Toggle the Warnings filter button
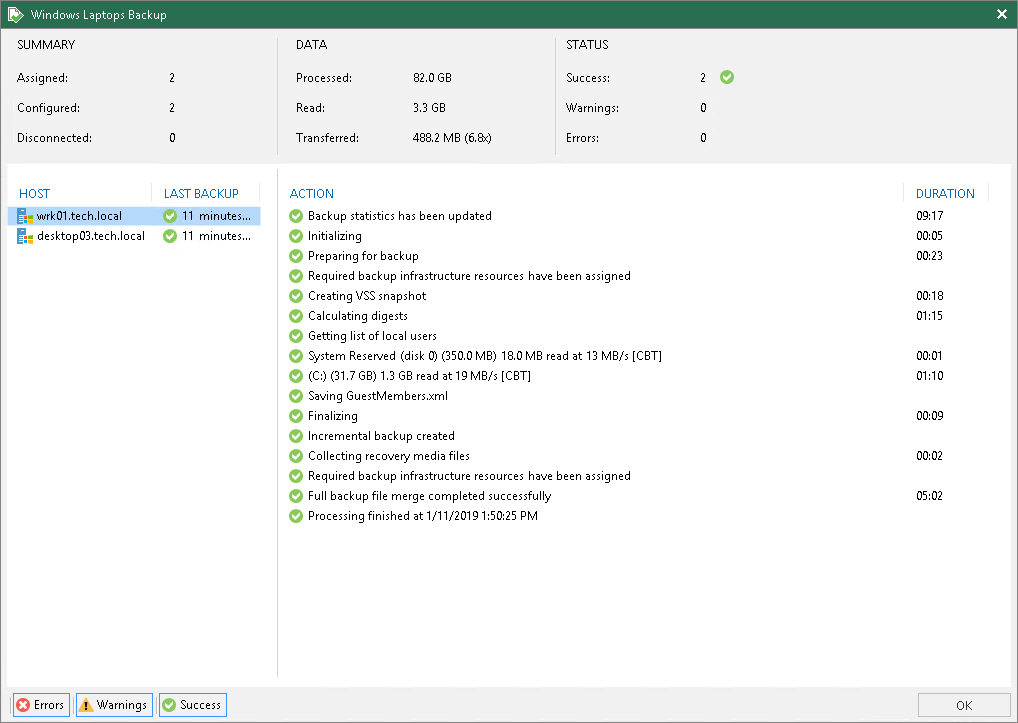This screenshot has height=723, width=1018. [114, 705]
